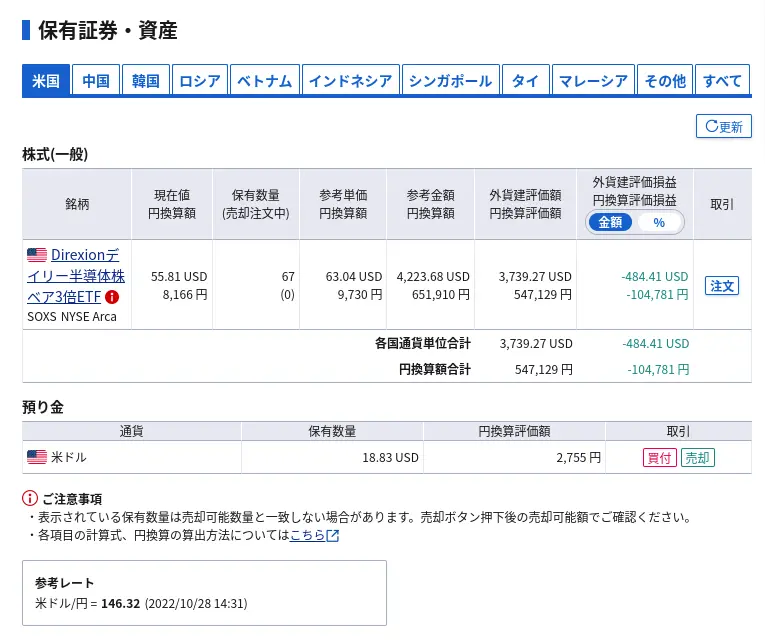Toggle profit/loss display to 金額
The height and width of the screenshot is (643, 765).
pyautogui.click(x=610, y=222)
